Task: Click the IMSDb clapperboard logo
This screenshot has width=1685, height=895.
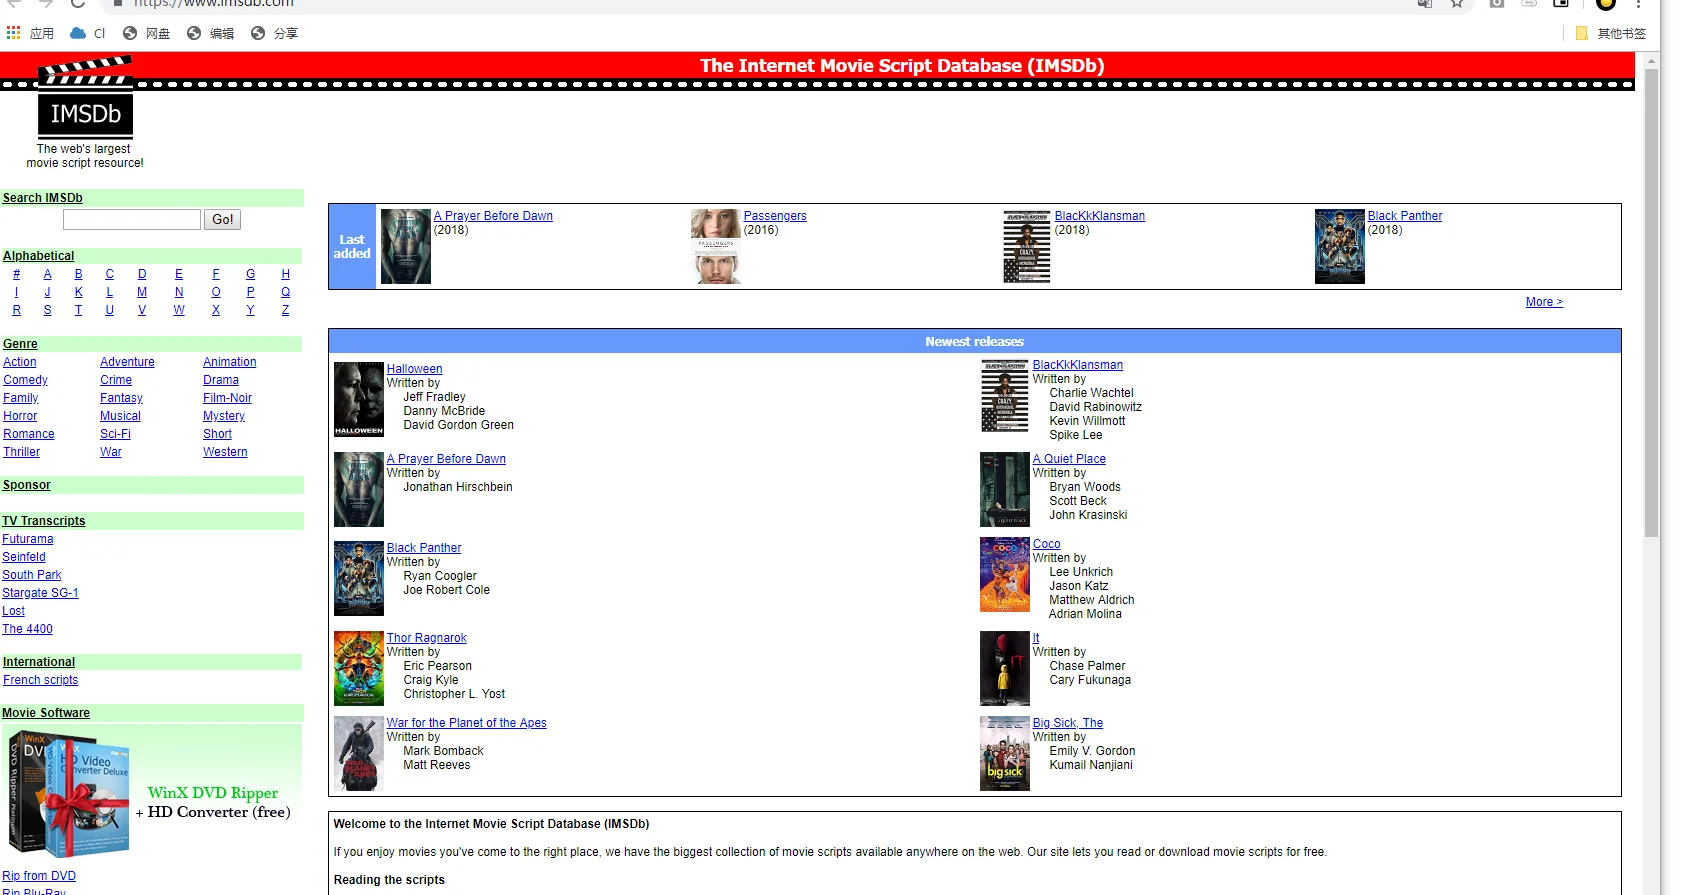Action: [85, 97]
